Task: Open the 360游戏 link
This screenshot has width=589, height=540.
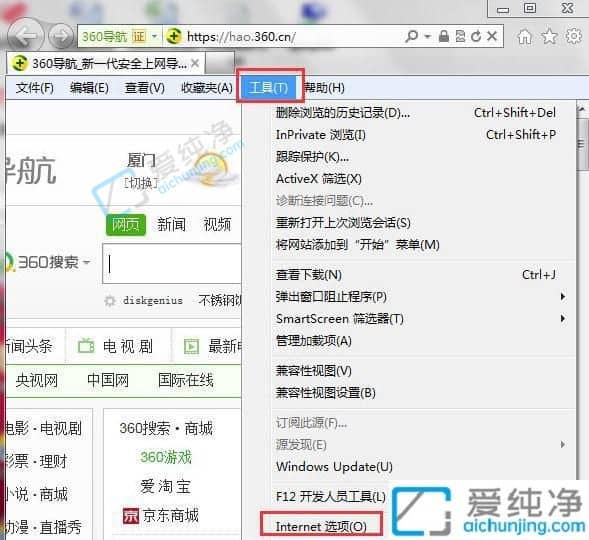Action: [x=166, y=457]
